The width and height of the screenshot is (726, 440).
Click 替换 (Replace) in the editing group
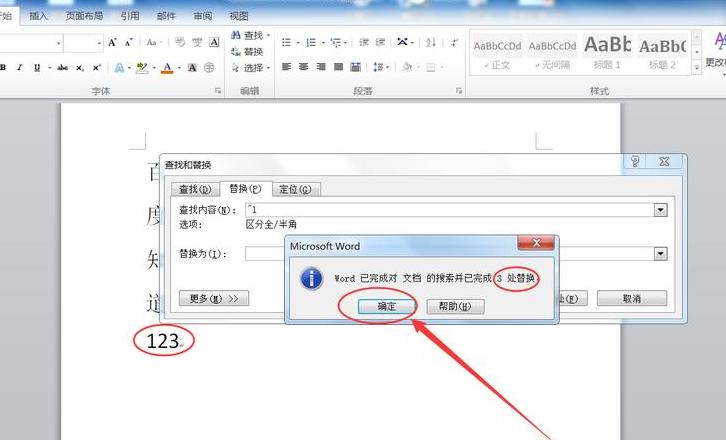(247, 51)
